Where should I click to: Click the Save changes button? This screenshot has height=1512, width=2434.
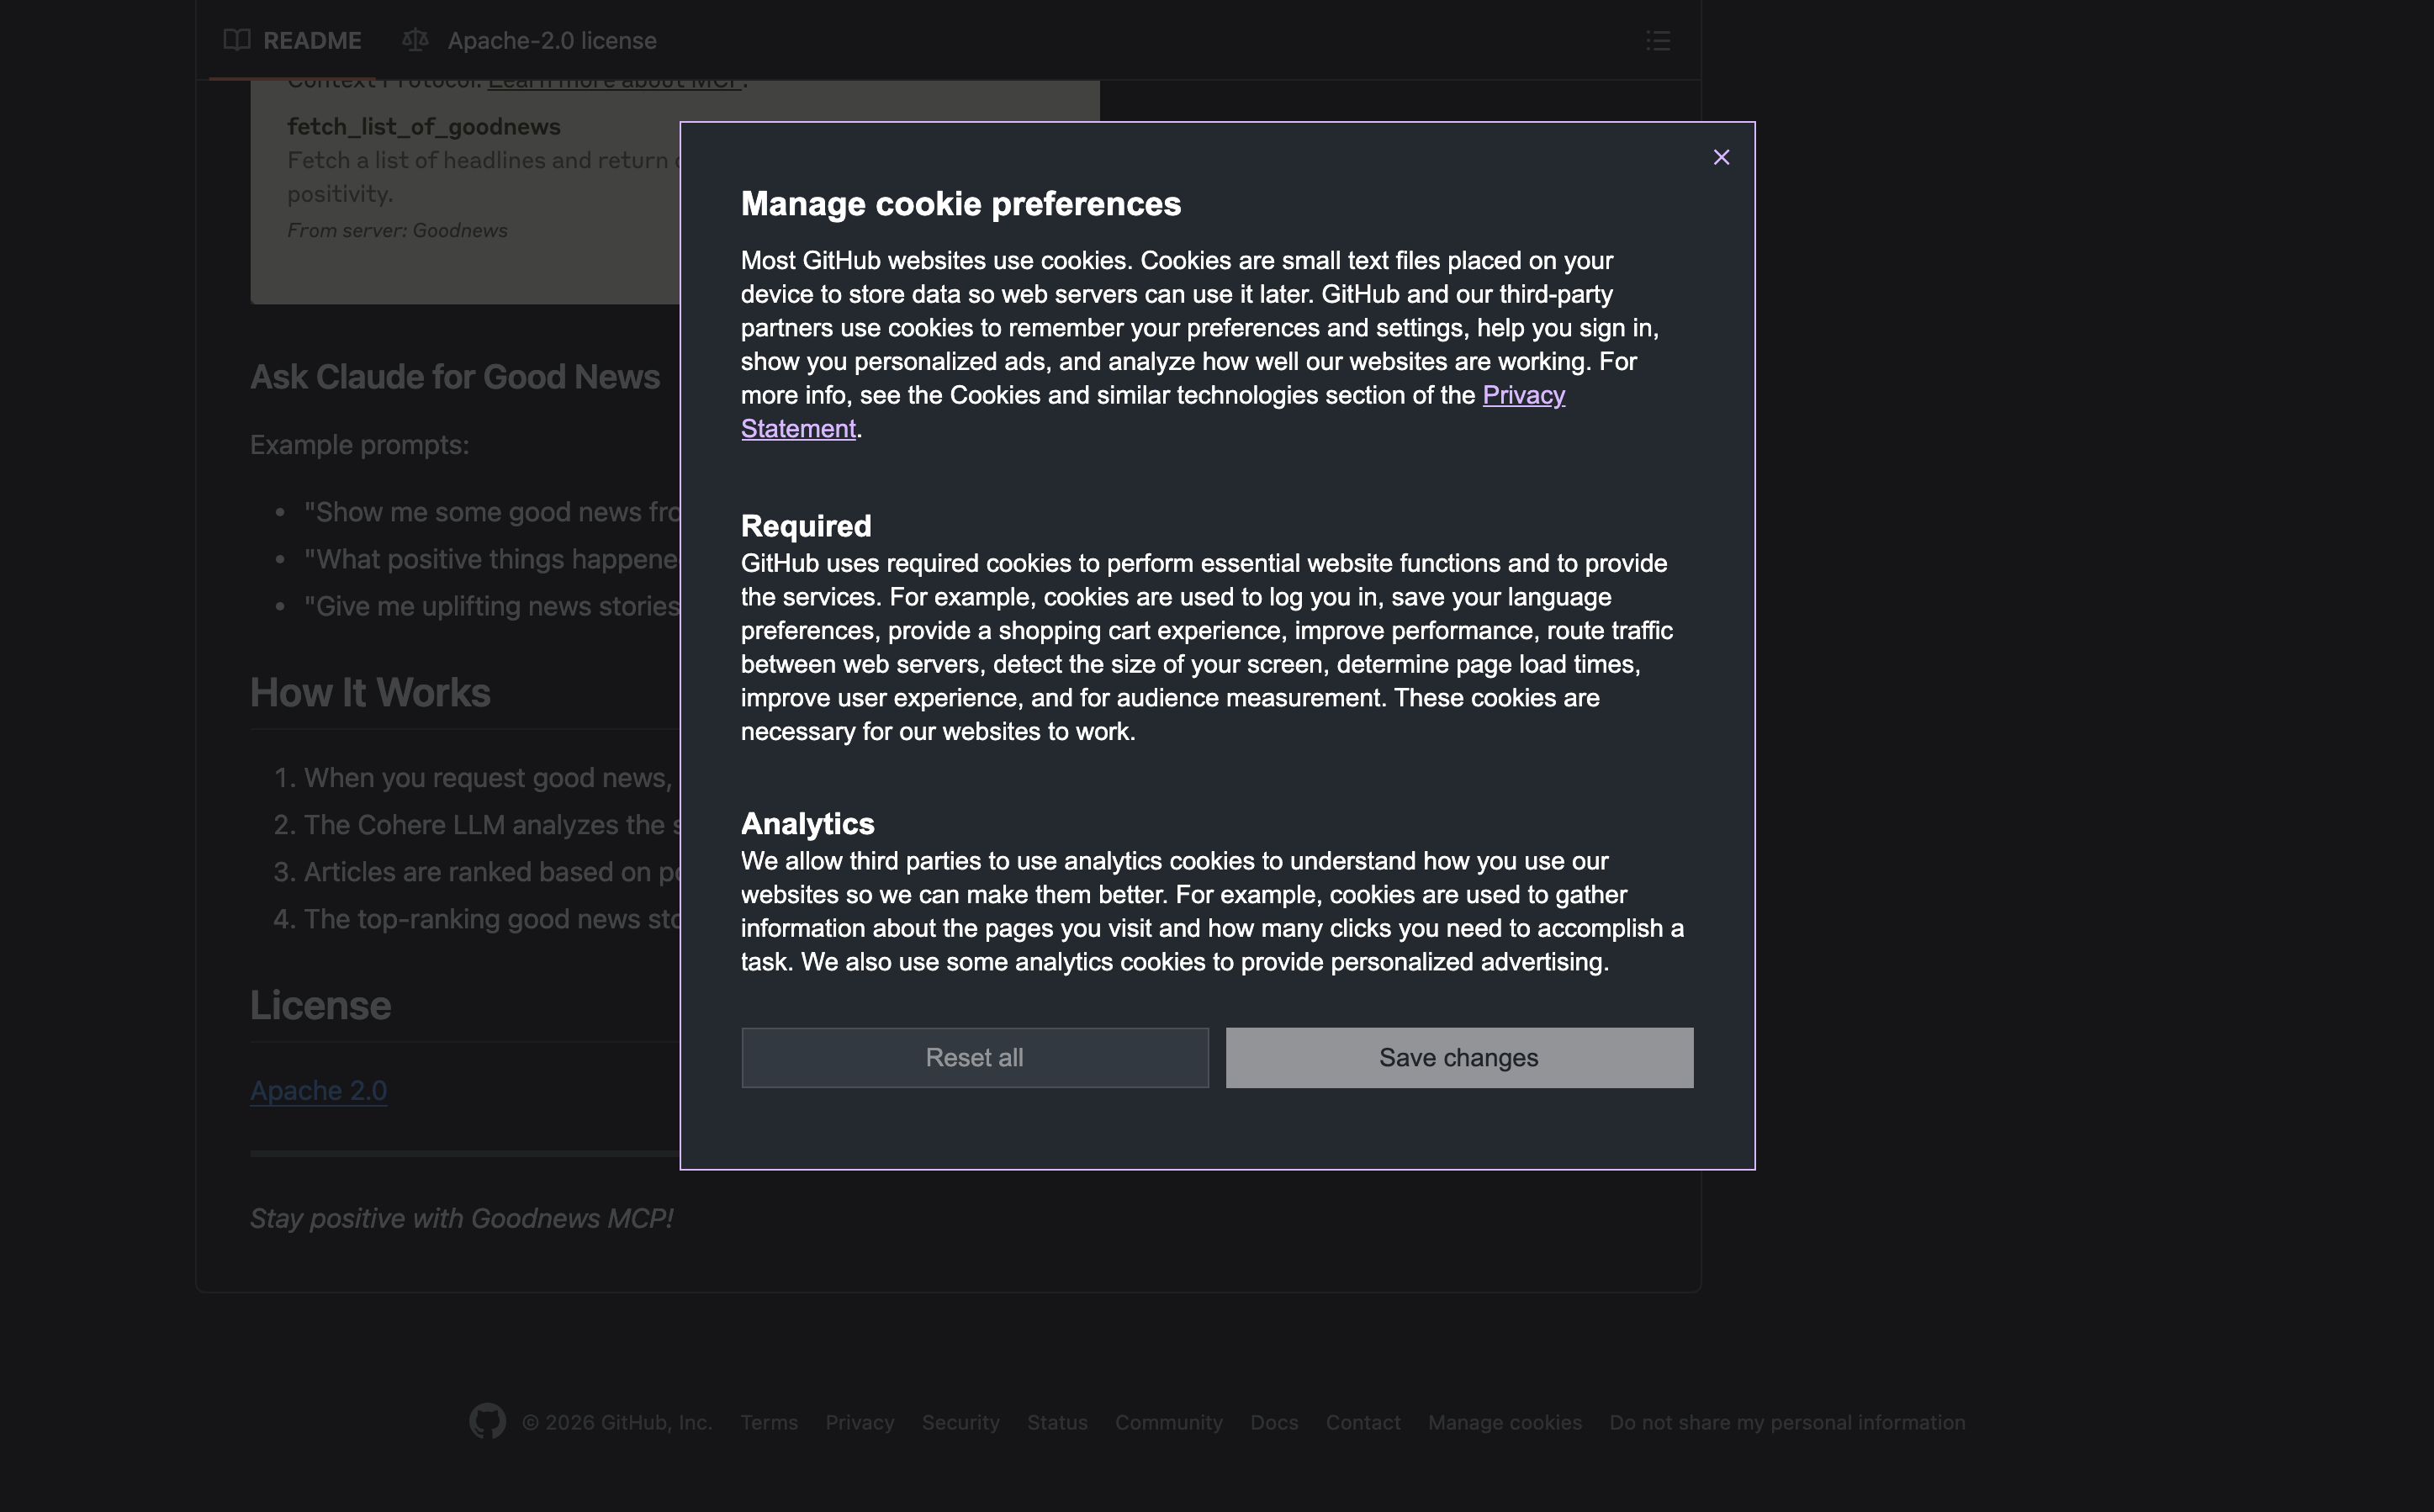1458,1057
